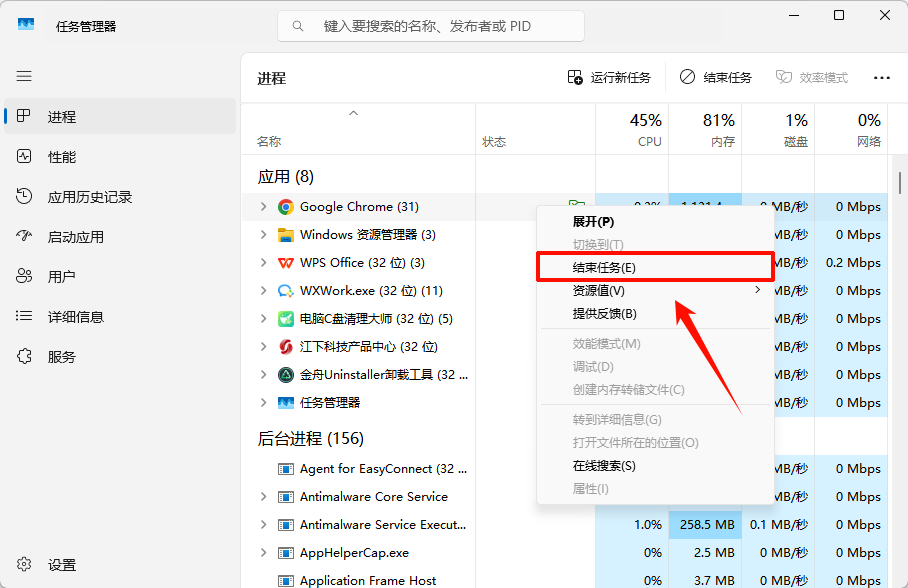The image size is (908, 588).
Task: Expand Antimalware Core Service entry
Action: pos(263,497)
